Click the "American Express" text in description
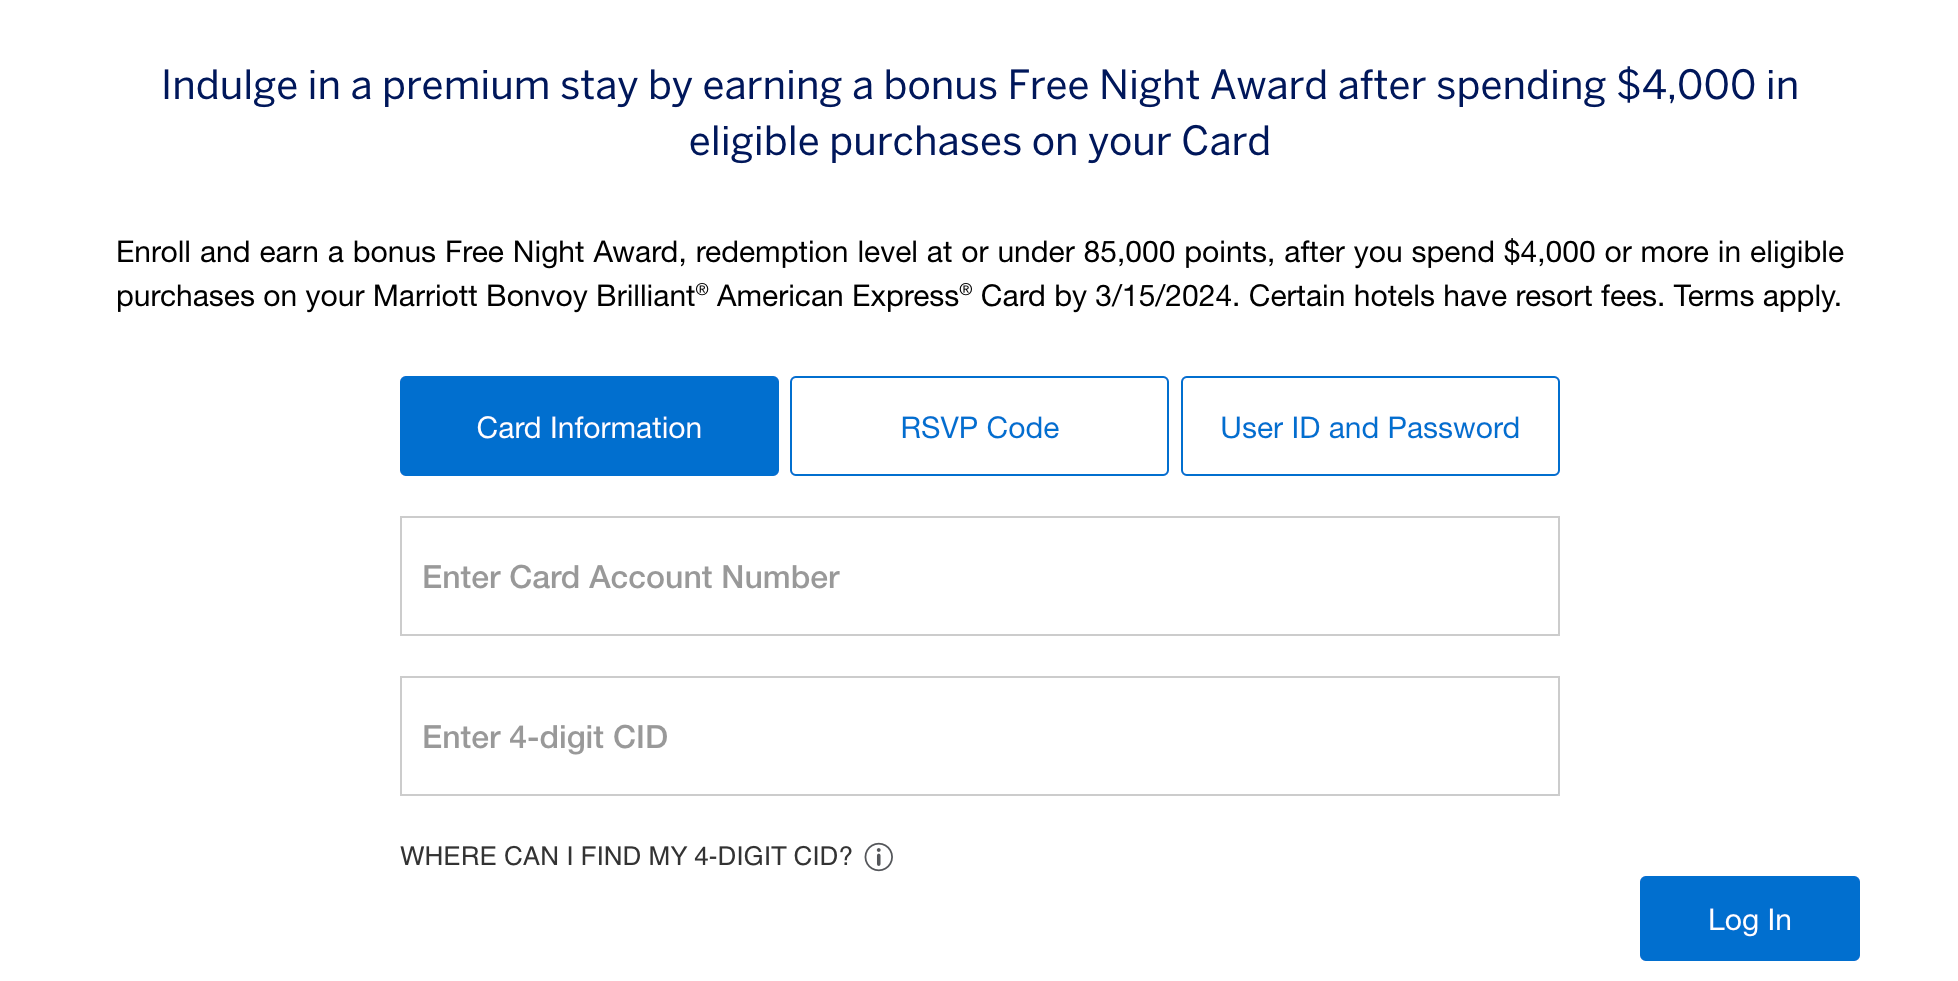Viewport: 1958px width, 981px height. [x=837, y=297]
